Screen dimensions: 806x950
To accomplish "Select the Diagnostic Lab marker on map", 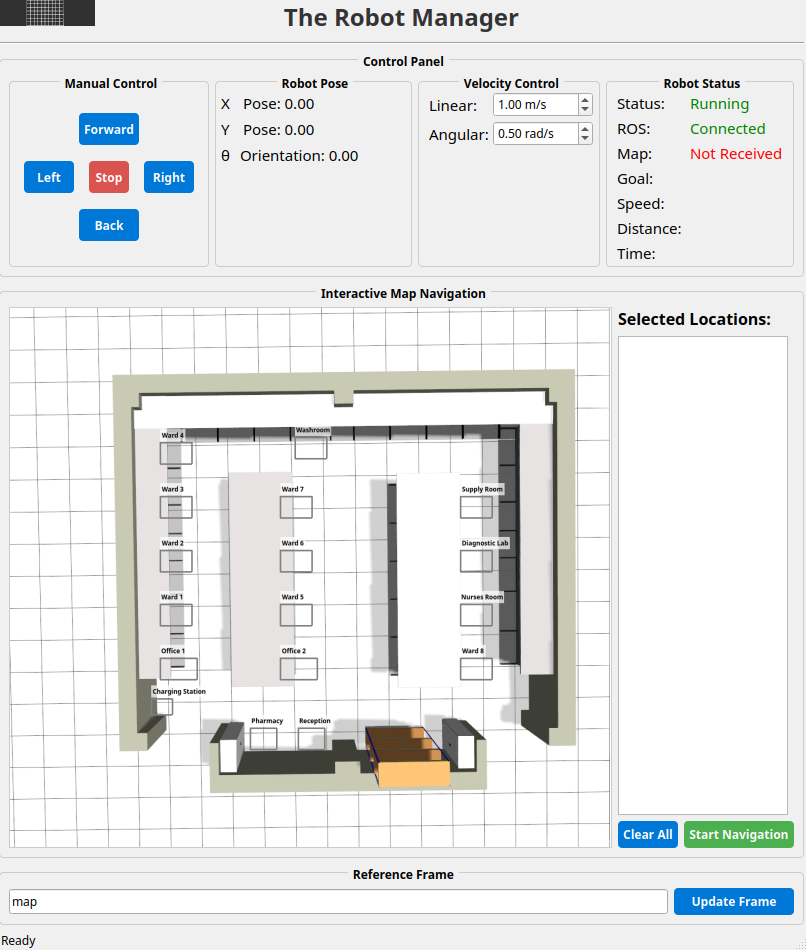I will pos(476,560).
